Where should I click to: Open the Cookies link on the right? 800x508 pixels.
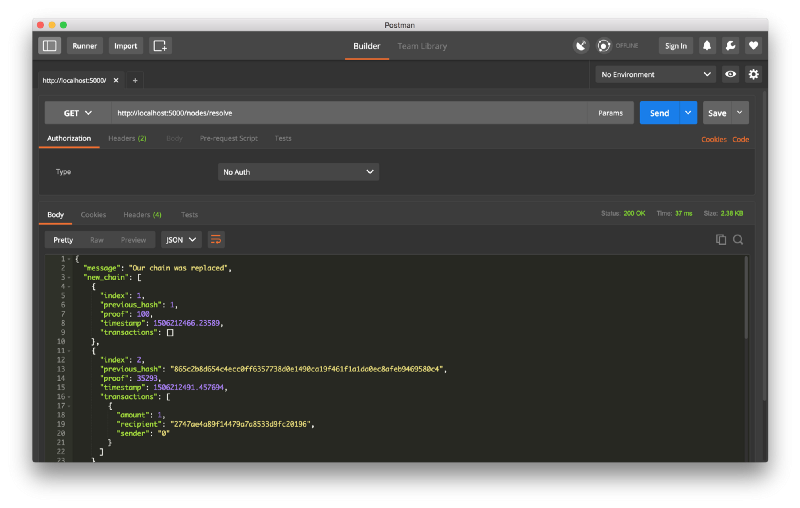click(x=714, y=139)
